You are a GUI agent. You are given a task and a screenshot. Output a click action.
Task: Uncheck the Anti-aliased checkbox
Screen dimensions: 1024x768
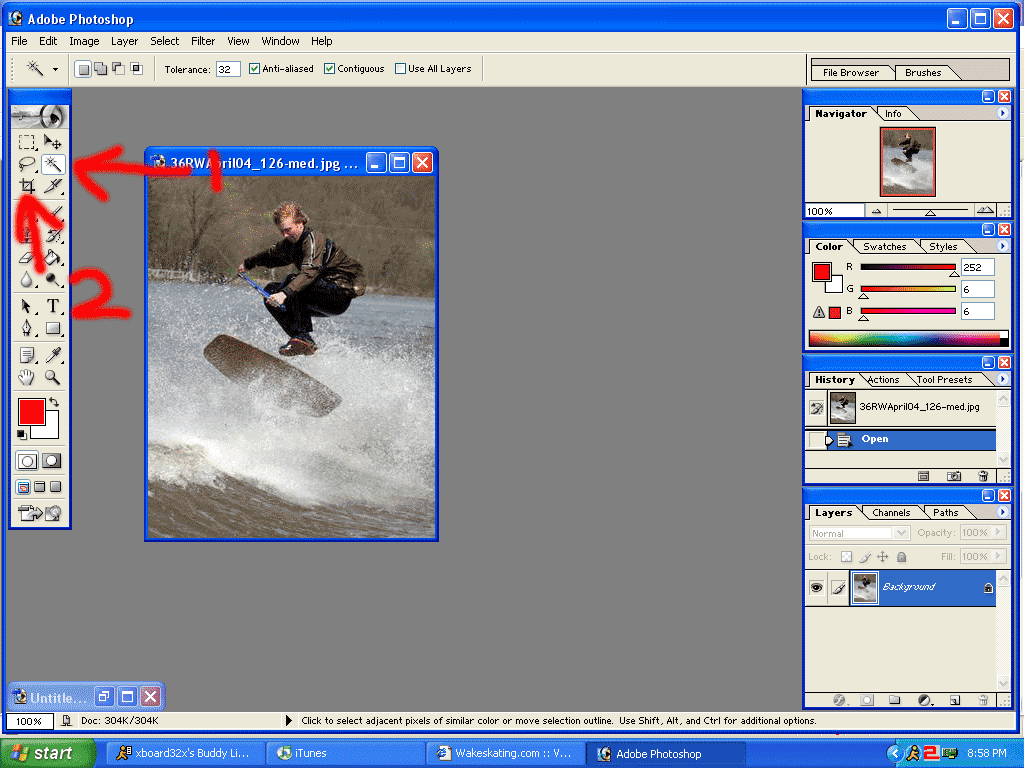254,69
